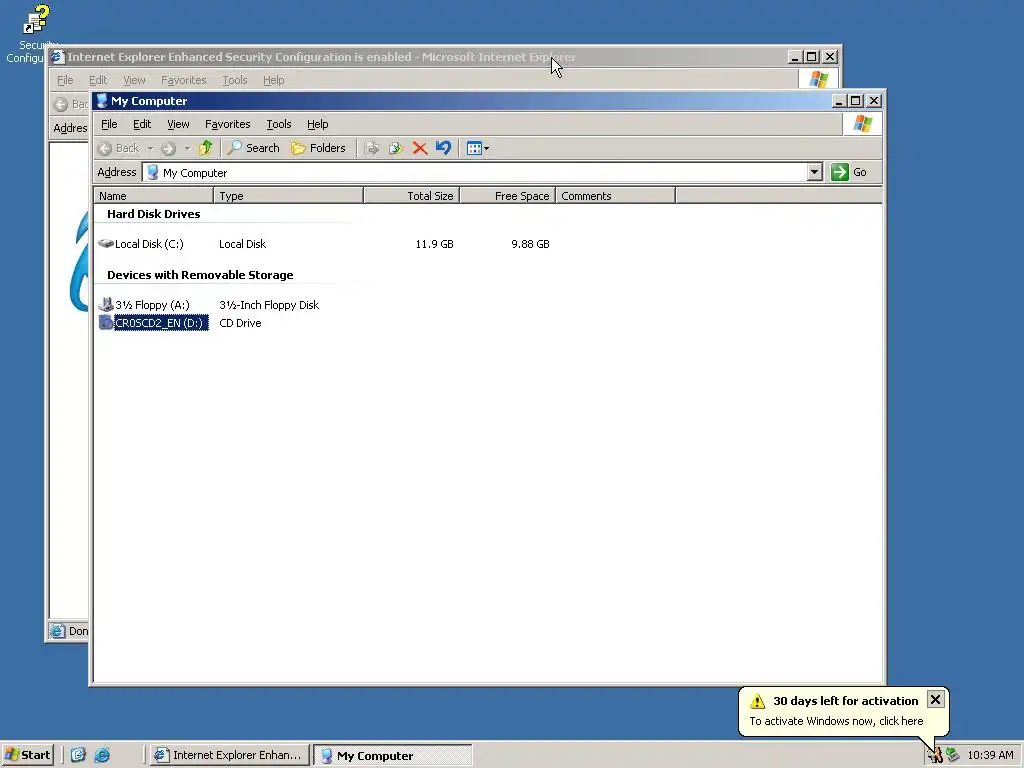Click the 9.88 GB free space value
This screenshot has height=768, width=1024.
[x=530, y=244]
